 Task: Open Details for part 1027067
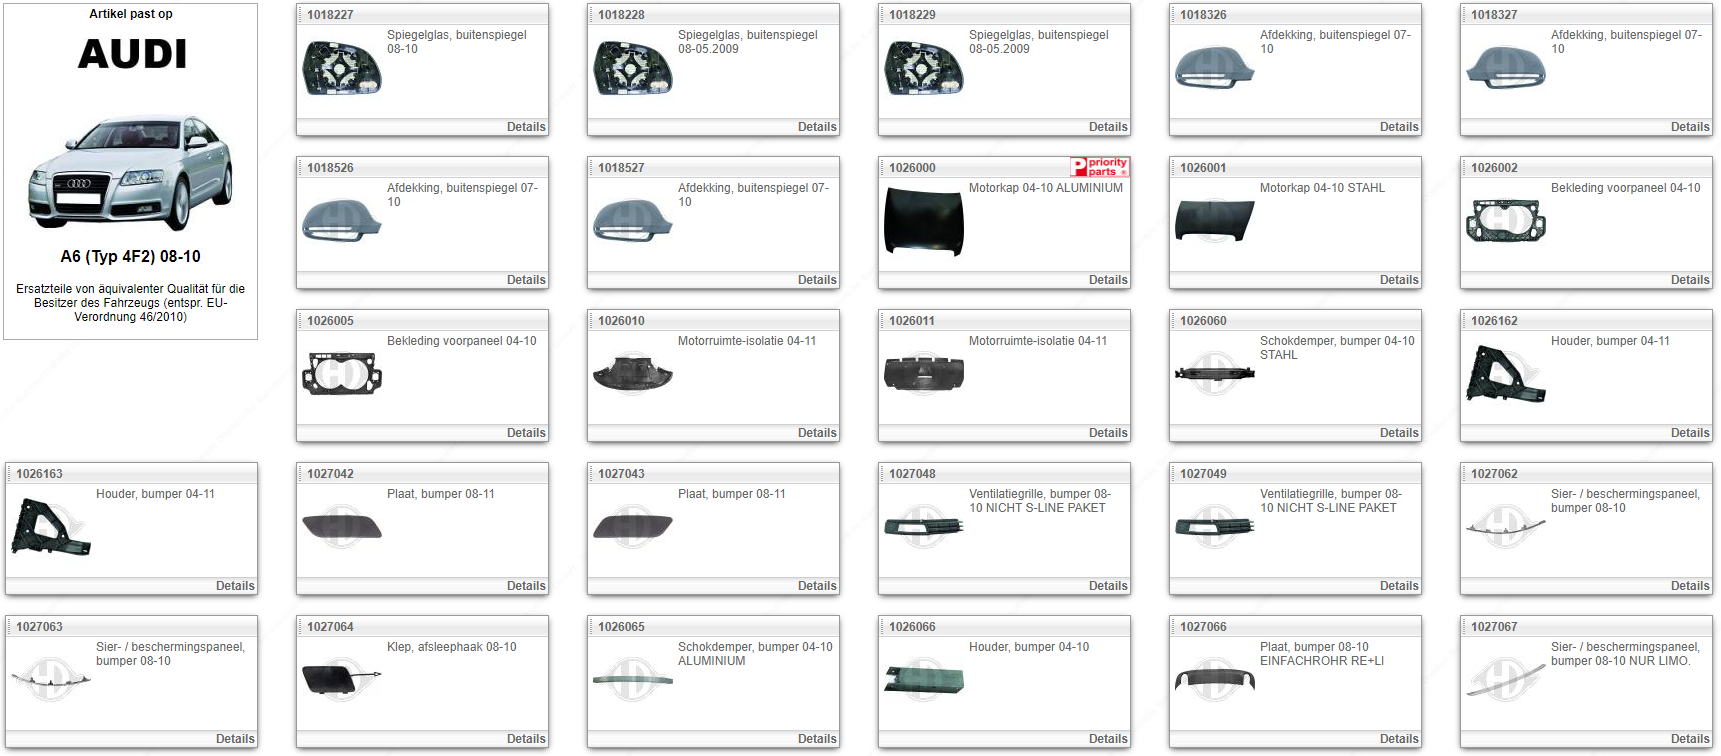tap(1690, 739)
